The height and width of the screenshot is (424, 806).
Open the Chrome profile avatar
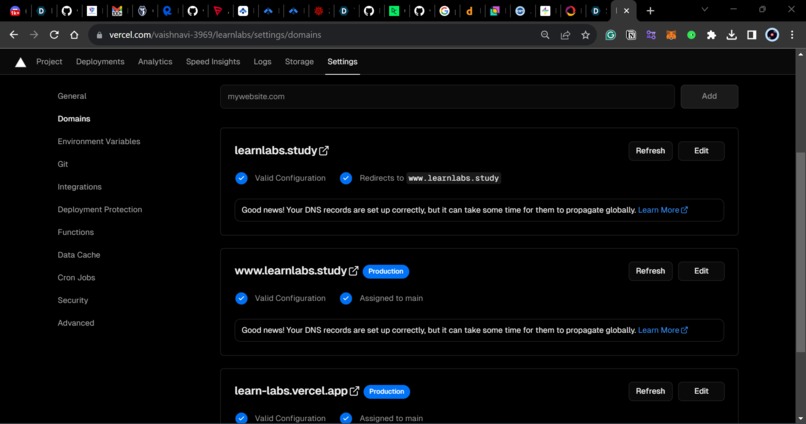[772, 35]
